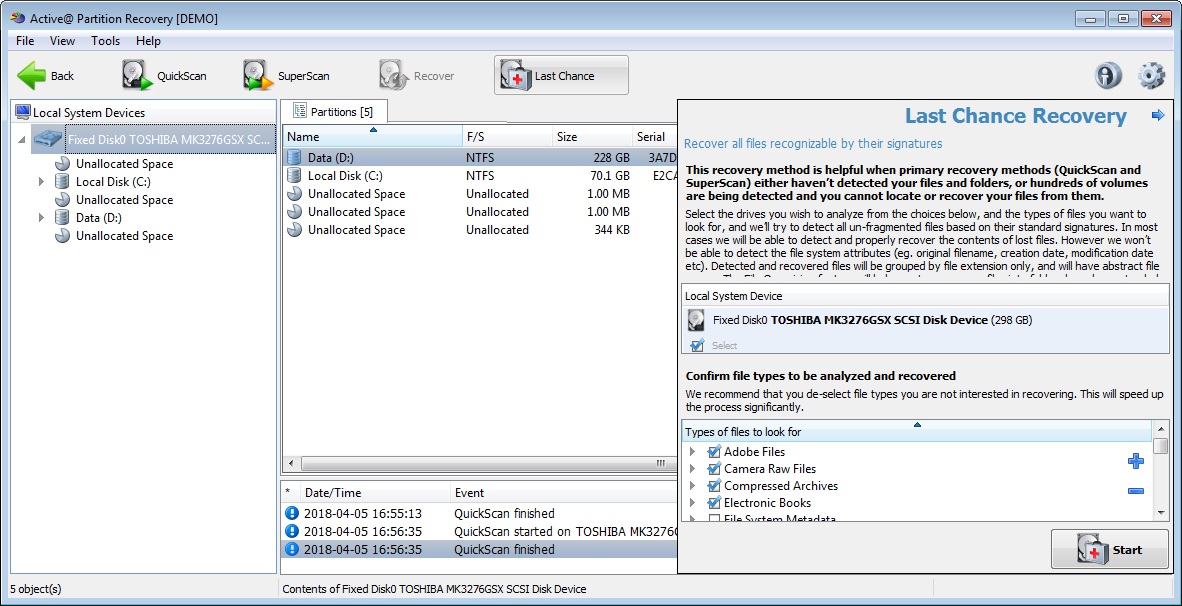Uncheck the Camera Raw Files checkbox

(x=714, y=469)
